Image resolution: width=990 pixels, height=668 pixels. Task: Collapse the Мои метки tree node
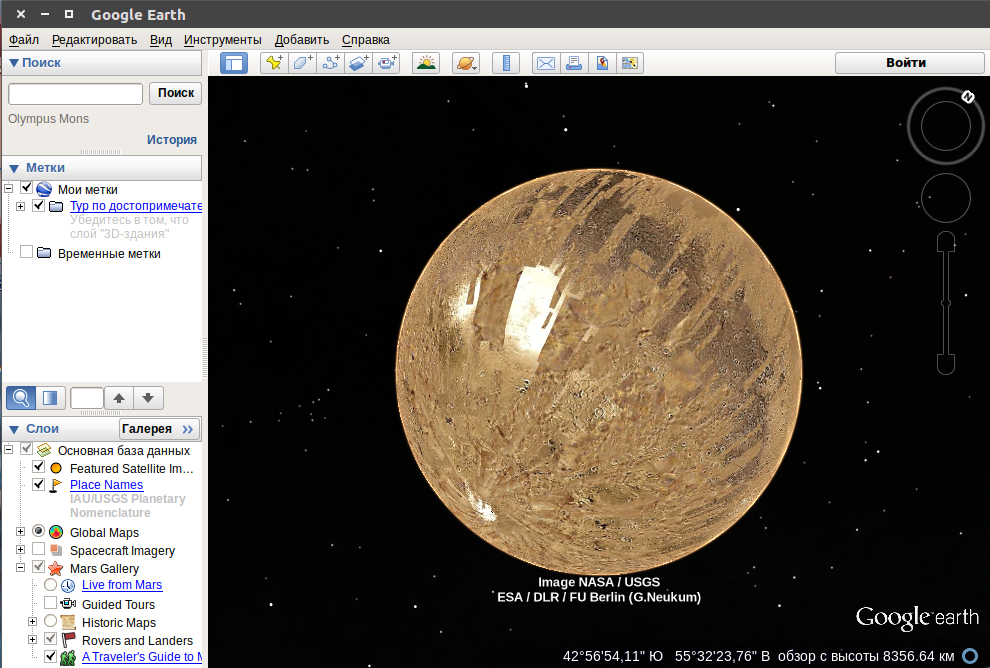[x=8, y=188]
